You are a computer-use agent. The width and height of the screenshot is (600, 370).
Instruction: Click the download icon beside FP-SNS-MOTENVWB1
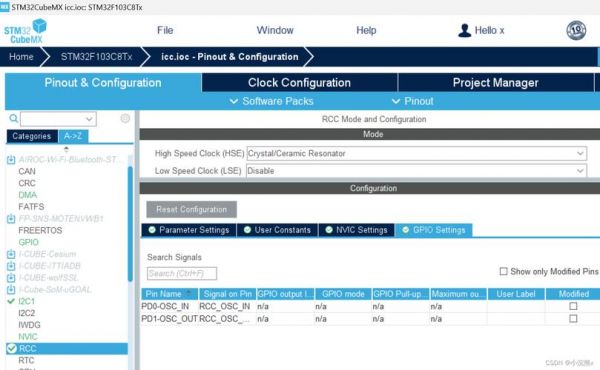point(11,219)
